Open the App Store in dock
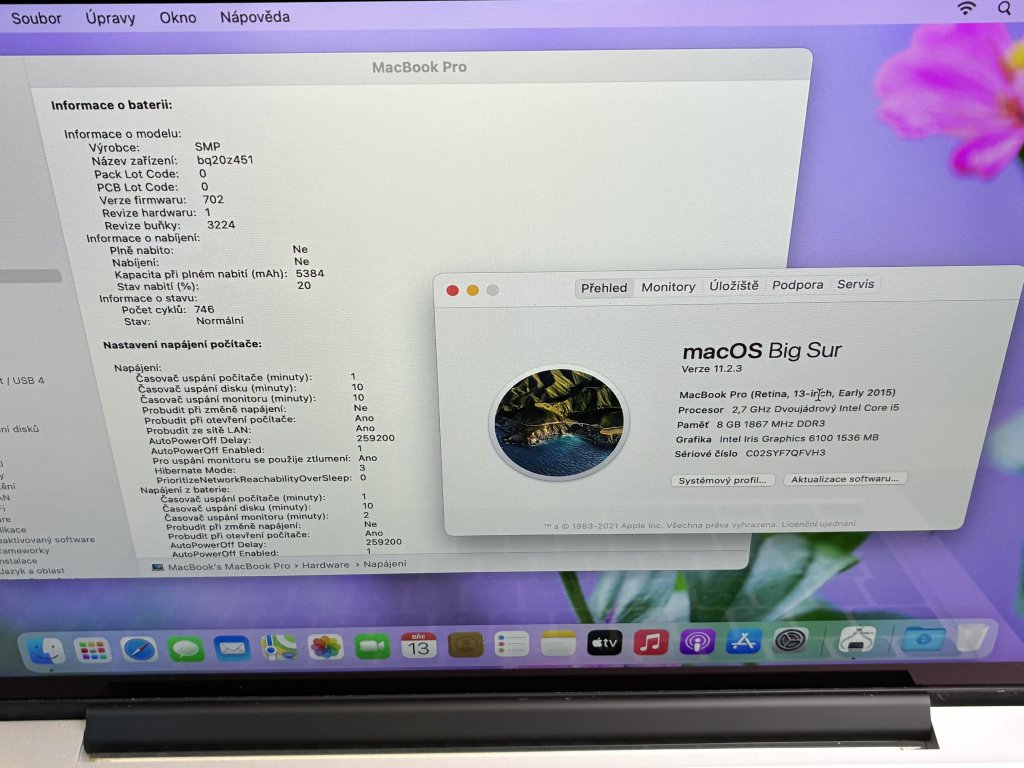The height and width of the screenshot is (768, 1024). point(743,641)
